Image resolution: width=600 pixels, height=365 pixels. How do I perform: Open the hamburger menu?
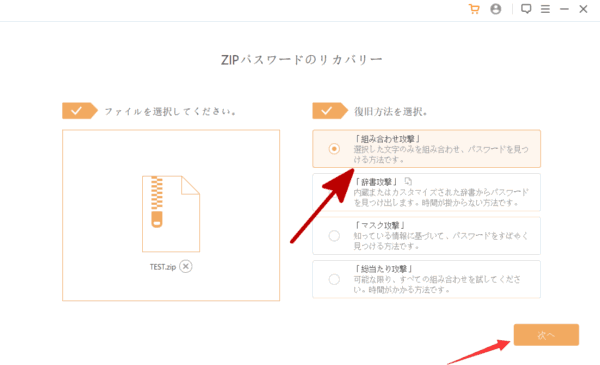(545, 9)
